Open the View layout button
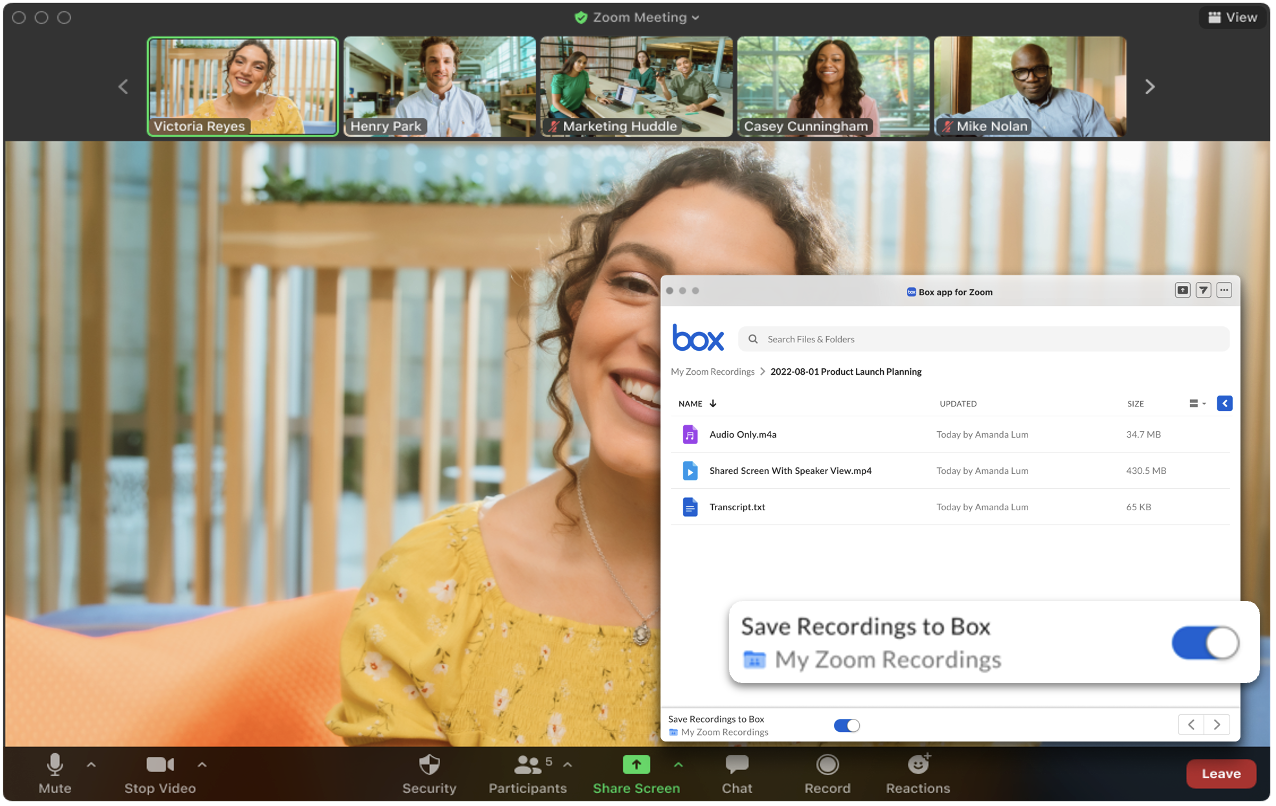Screen dimensions: 1276x806 tap(1232, 17)
